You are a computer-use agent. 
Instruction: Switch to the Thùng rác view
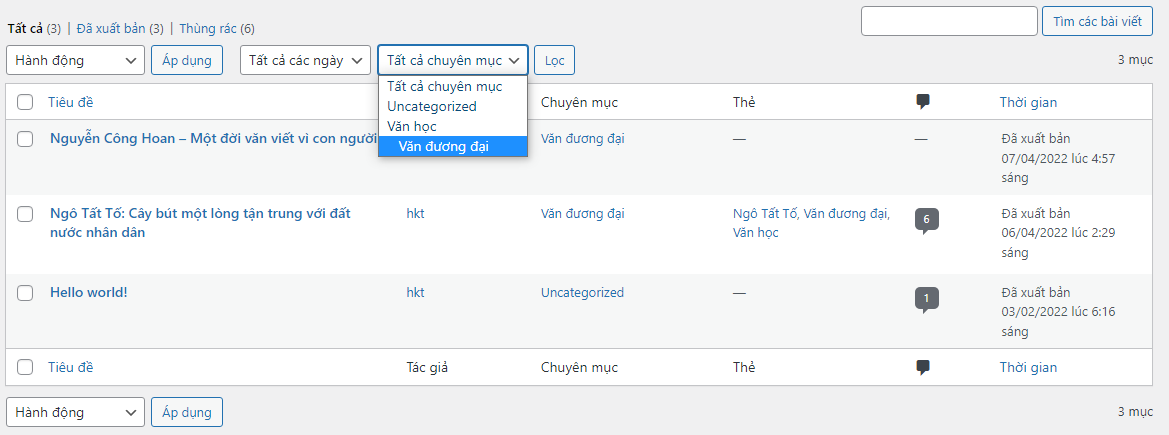216,28
